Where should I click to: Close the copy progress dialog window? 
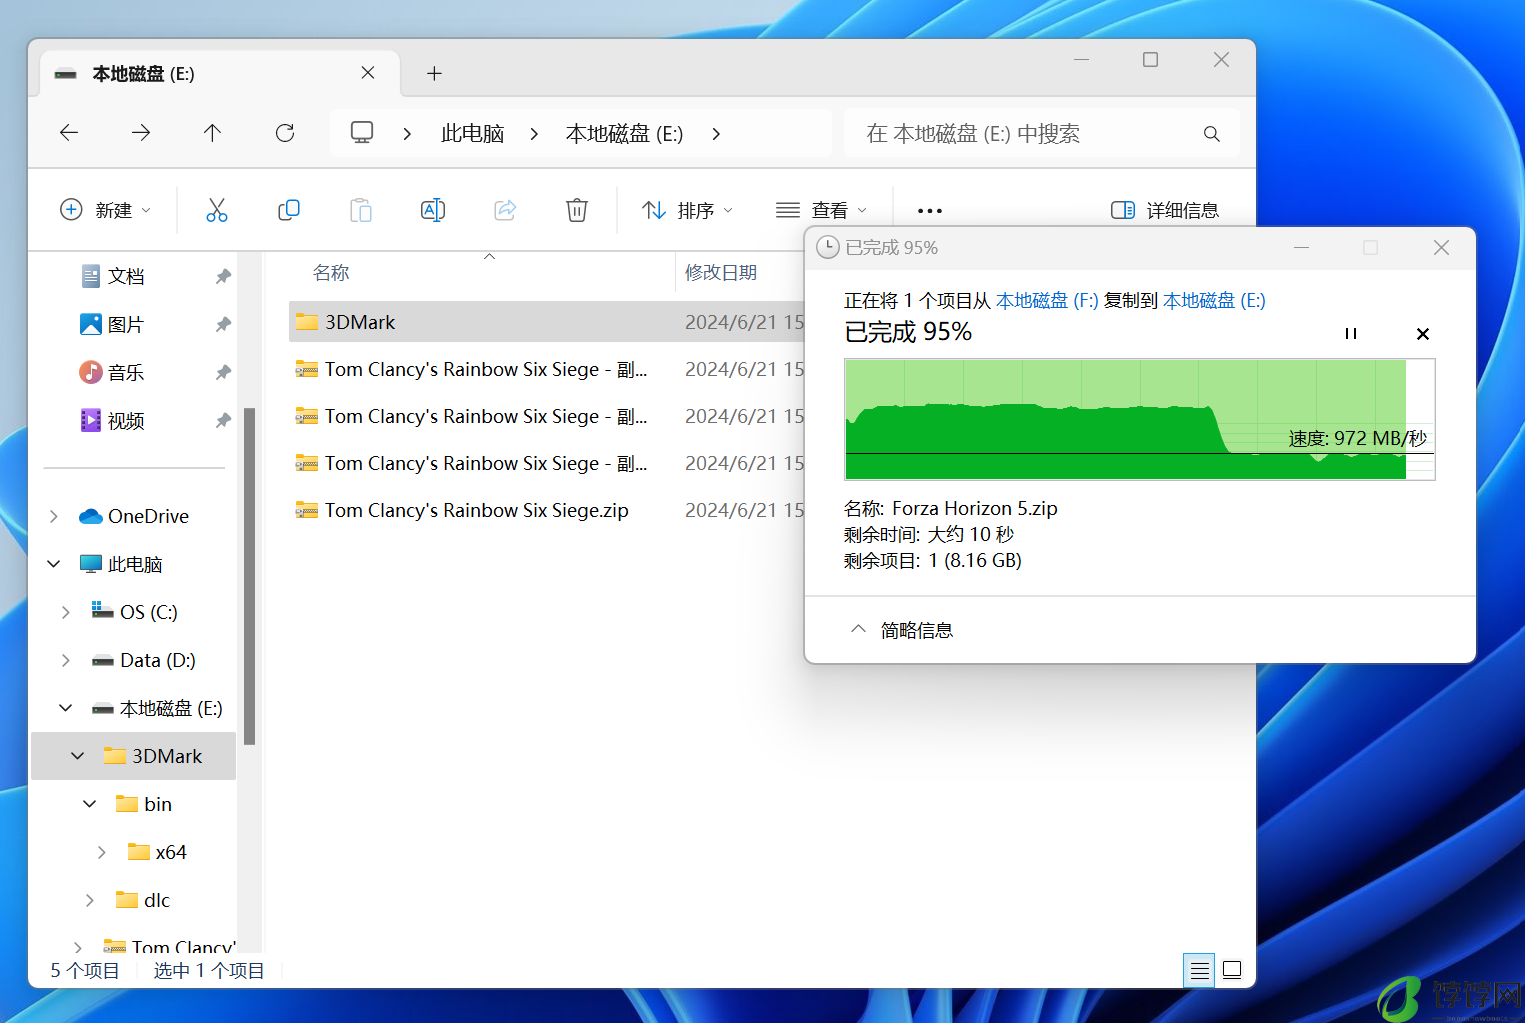click(1441, 247)
